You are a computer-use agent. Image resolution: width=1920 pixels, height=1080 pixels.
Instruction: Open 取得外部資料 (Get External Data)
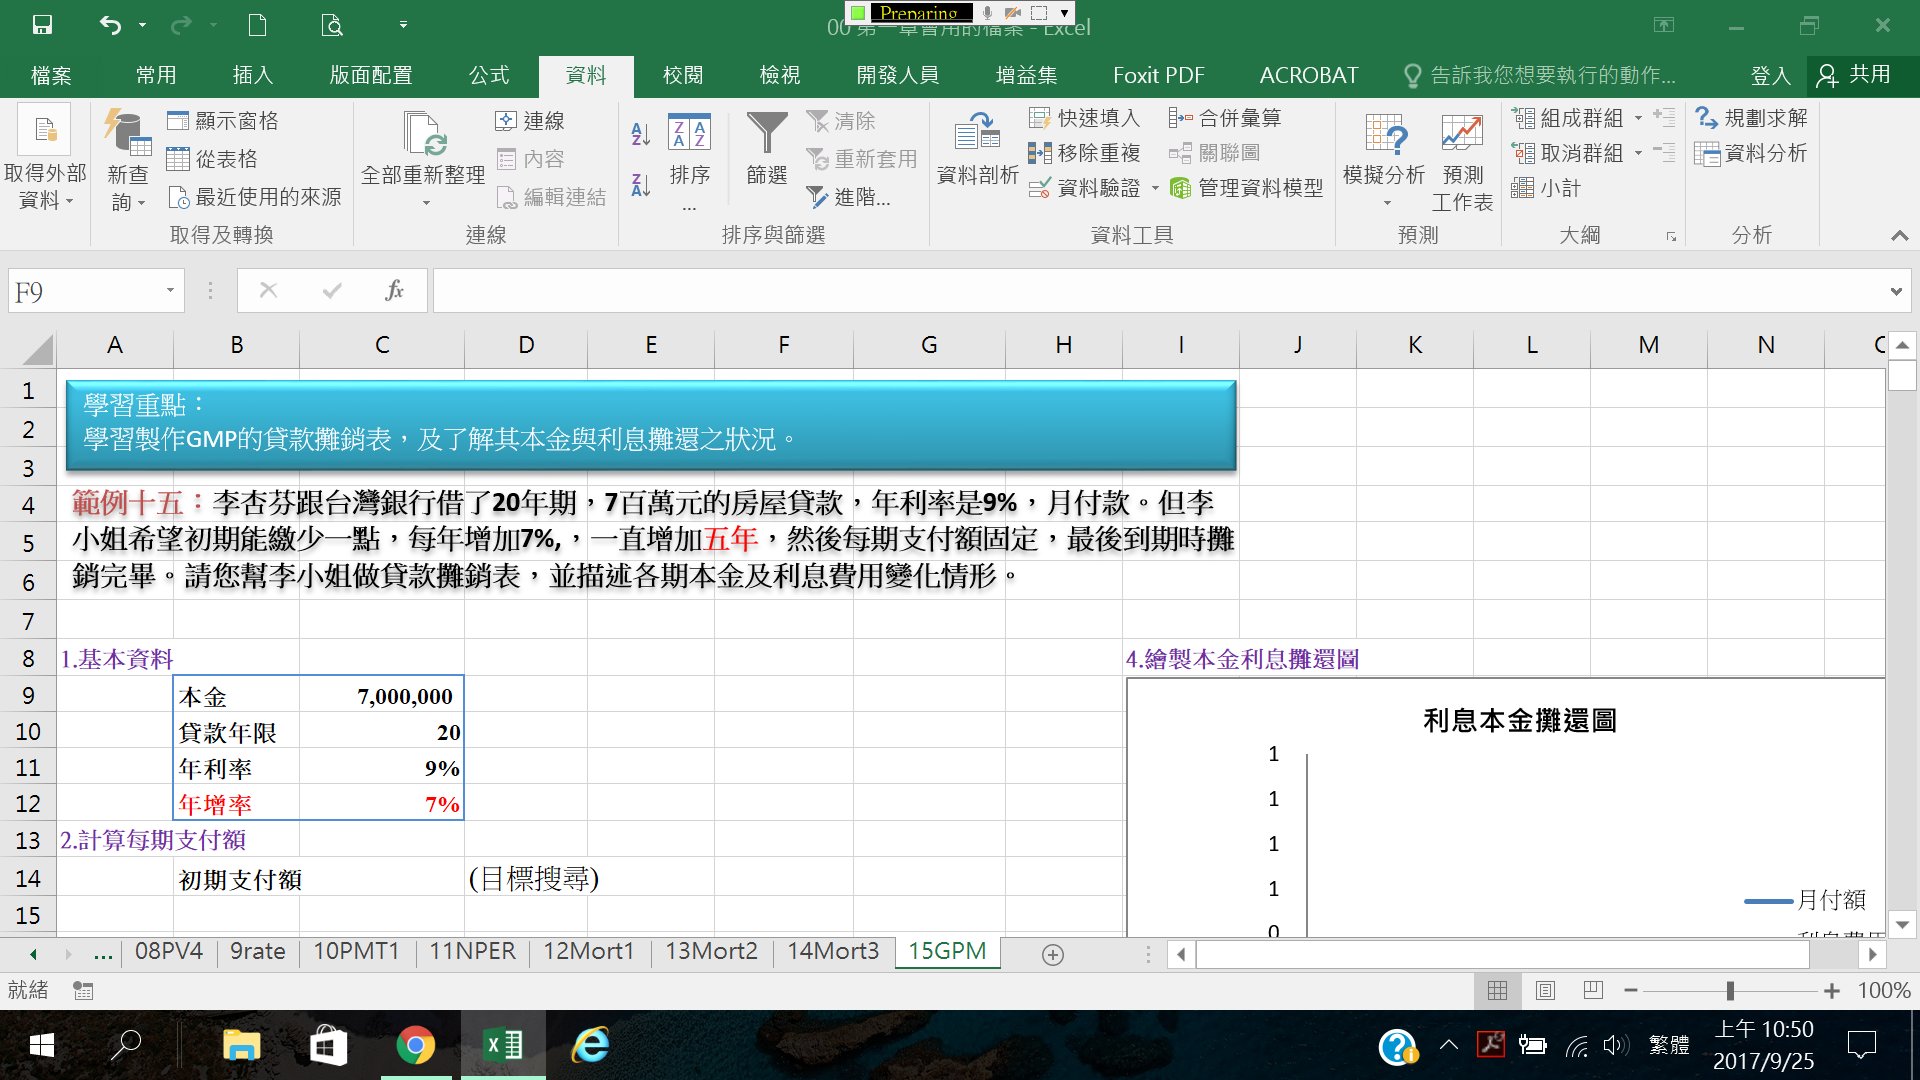pos(45,160)
